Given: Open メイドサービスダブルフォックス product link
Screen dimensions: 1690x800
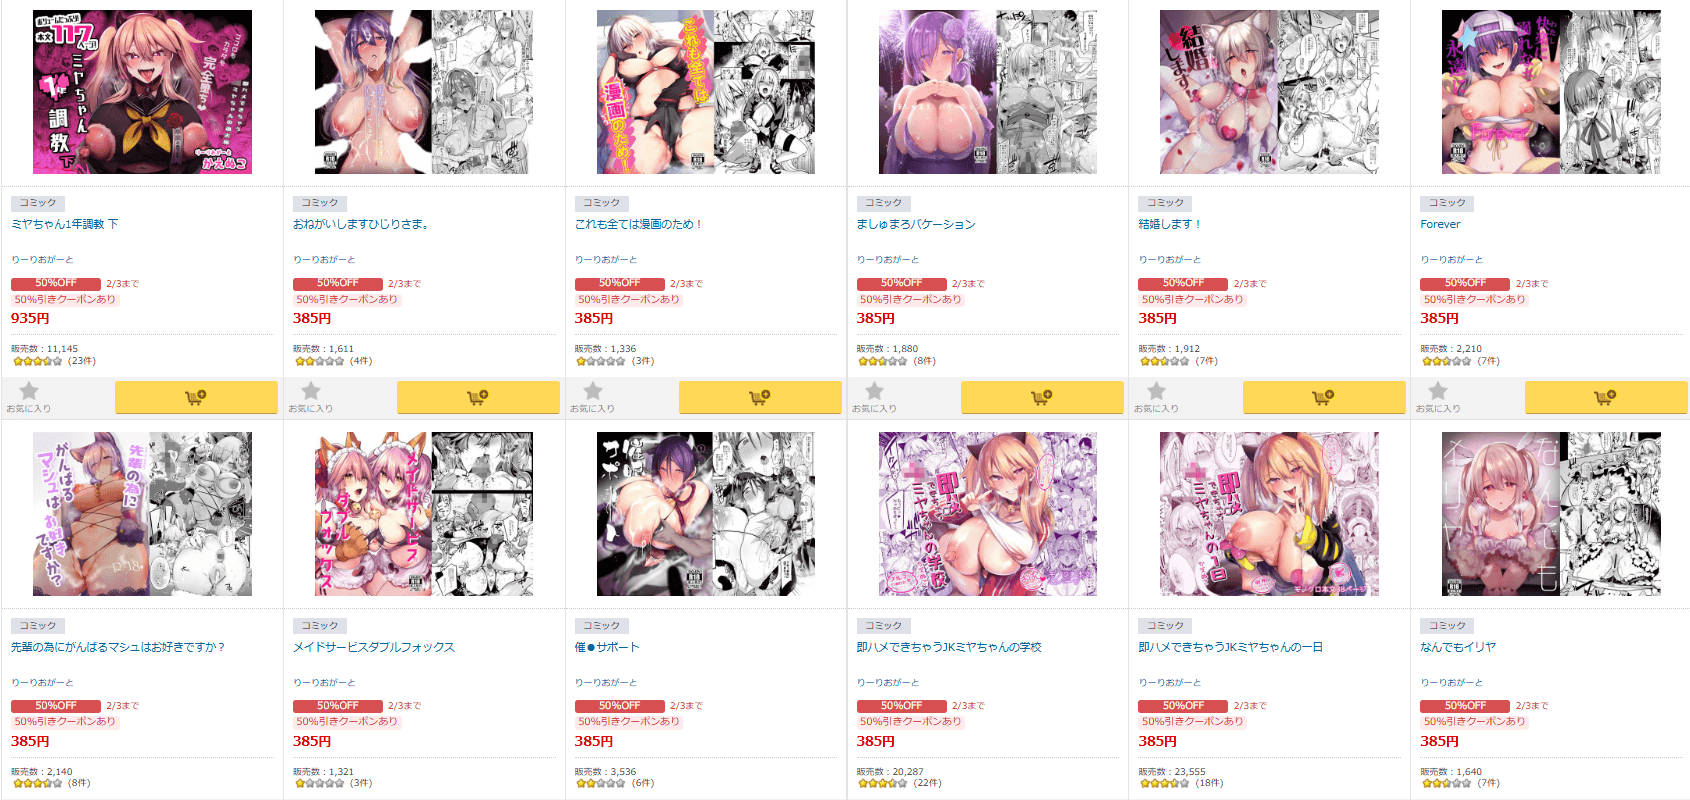Looking at the screenshot, I should pyautogui.click(x=374, y=647).
